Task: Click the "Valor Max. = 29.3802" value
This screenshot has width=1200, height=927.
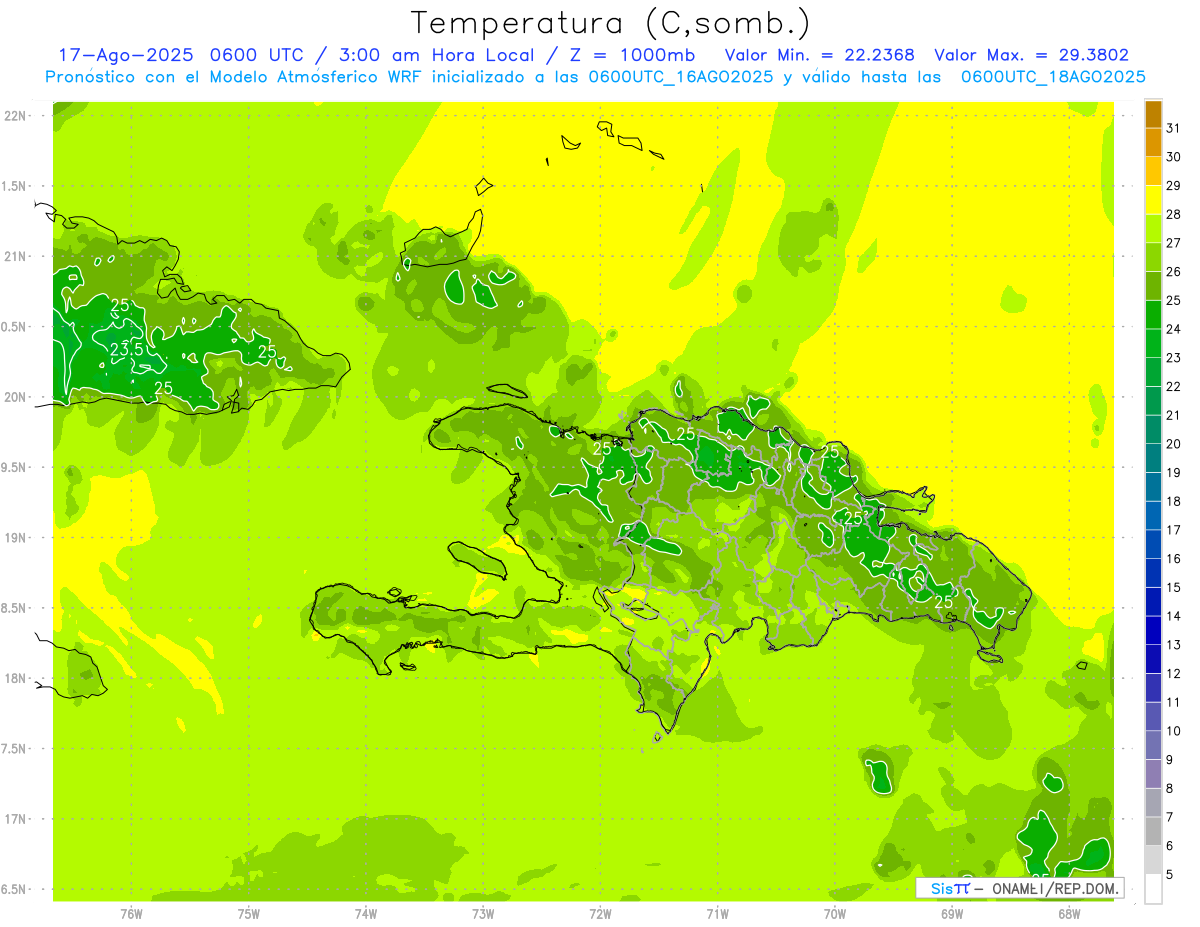Action: click(x=1031, y=55)
